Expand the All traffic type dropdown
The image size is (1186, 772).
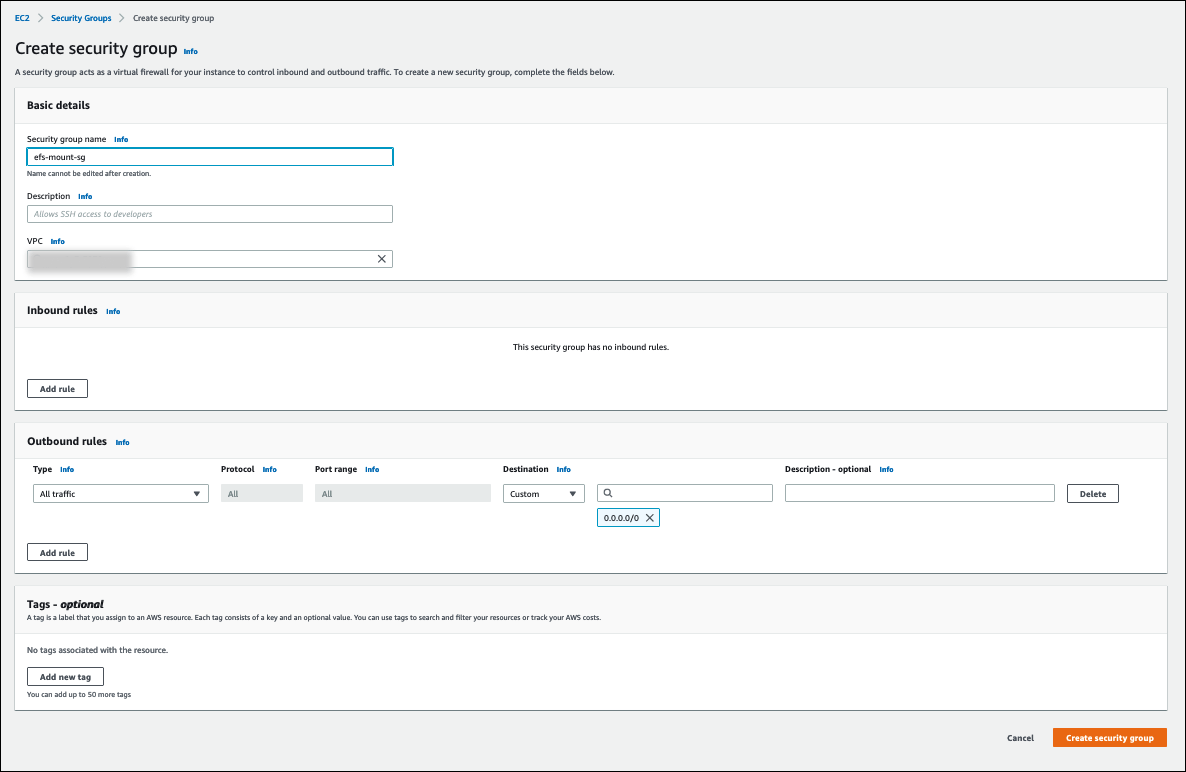pyautogui.click(x=120, y=493)
